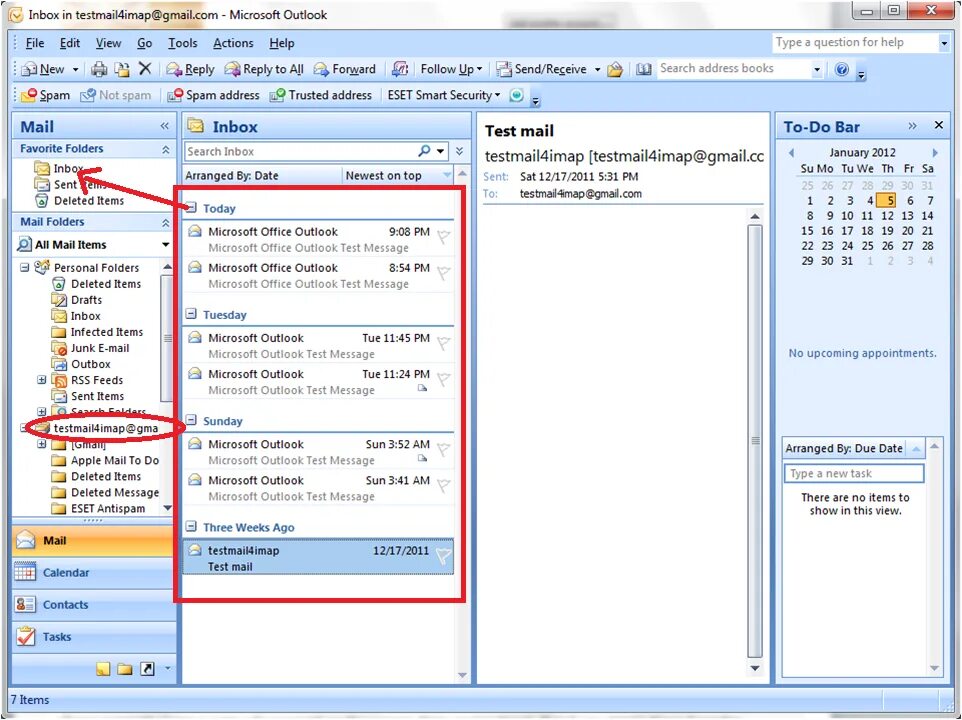
Task: Expand the RSS Feeds folder
Action: (42, 380)
